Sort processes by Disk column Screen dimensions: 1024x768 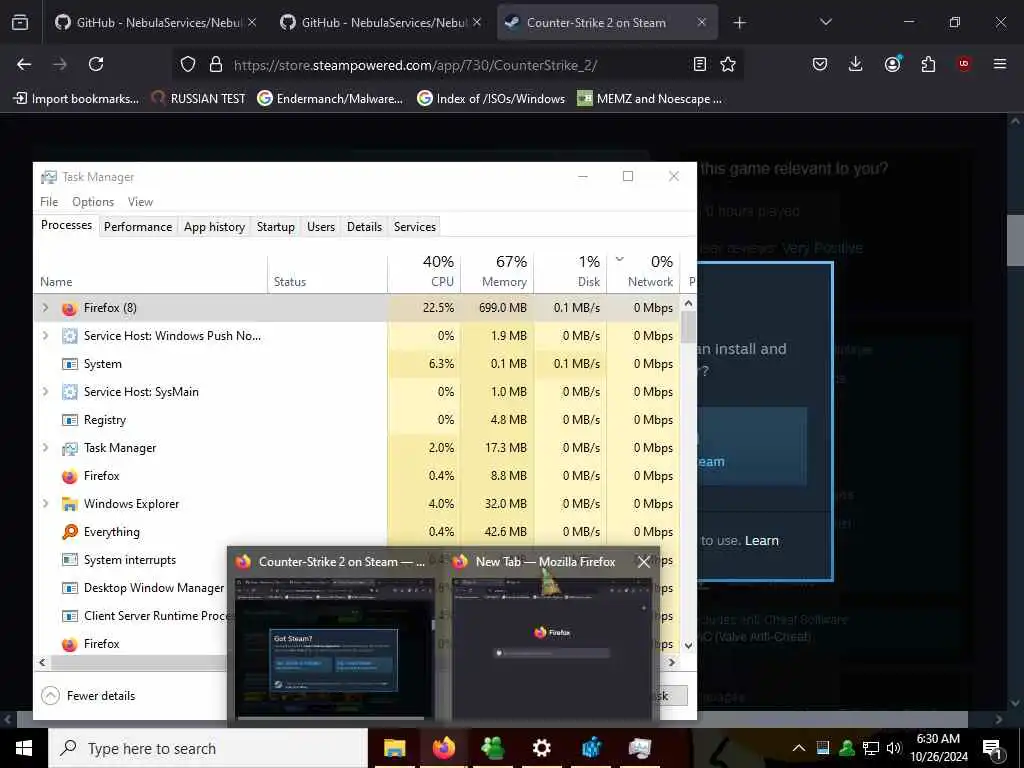pyautogui.click(x=571, y=271)
